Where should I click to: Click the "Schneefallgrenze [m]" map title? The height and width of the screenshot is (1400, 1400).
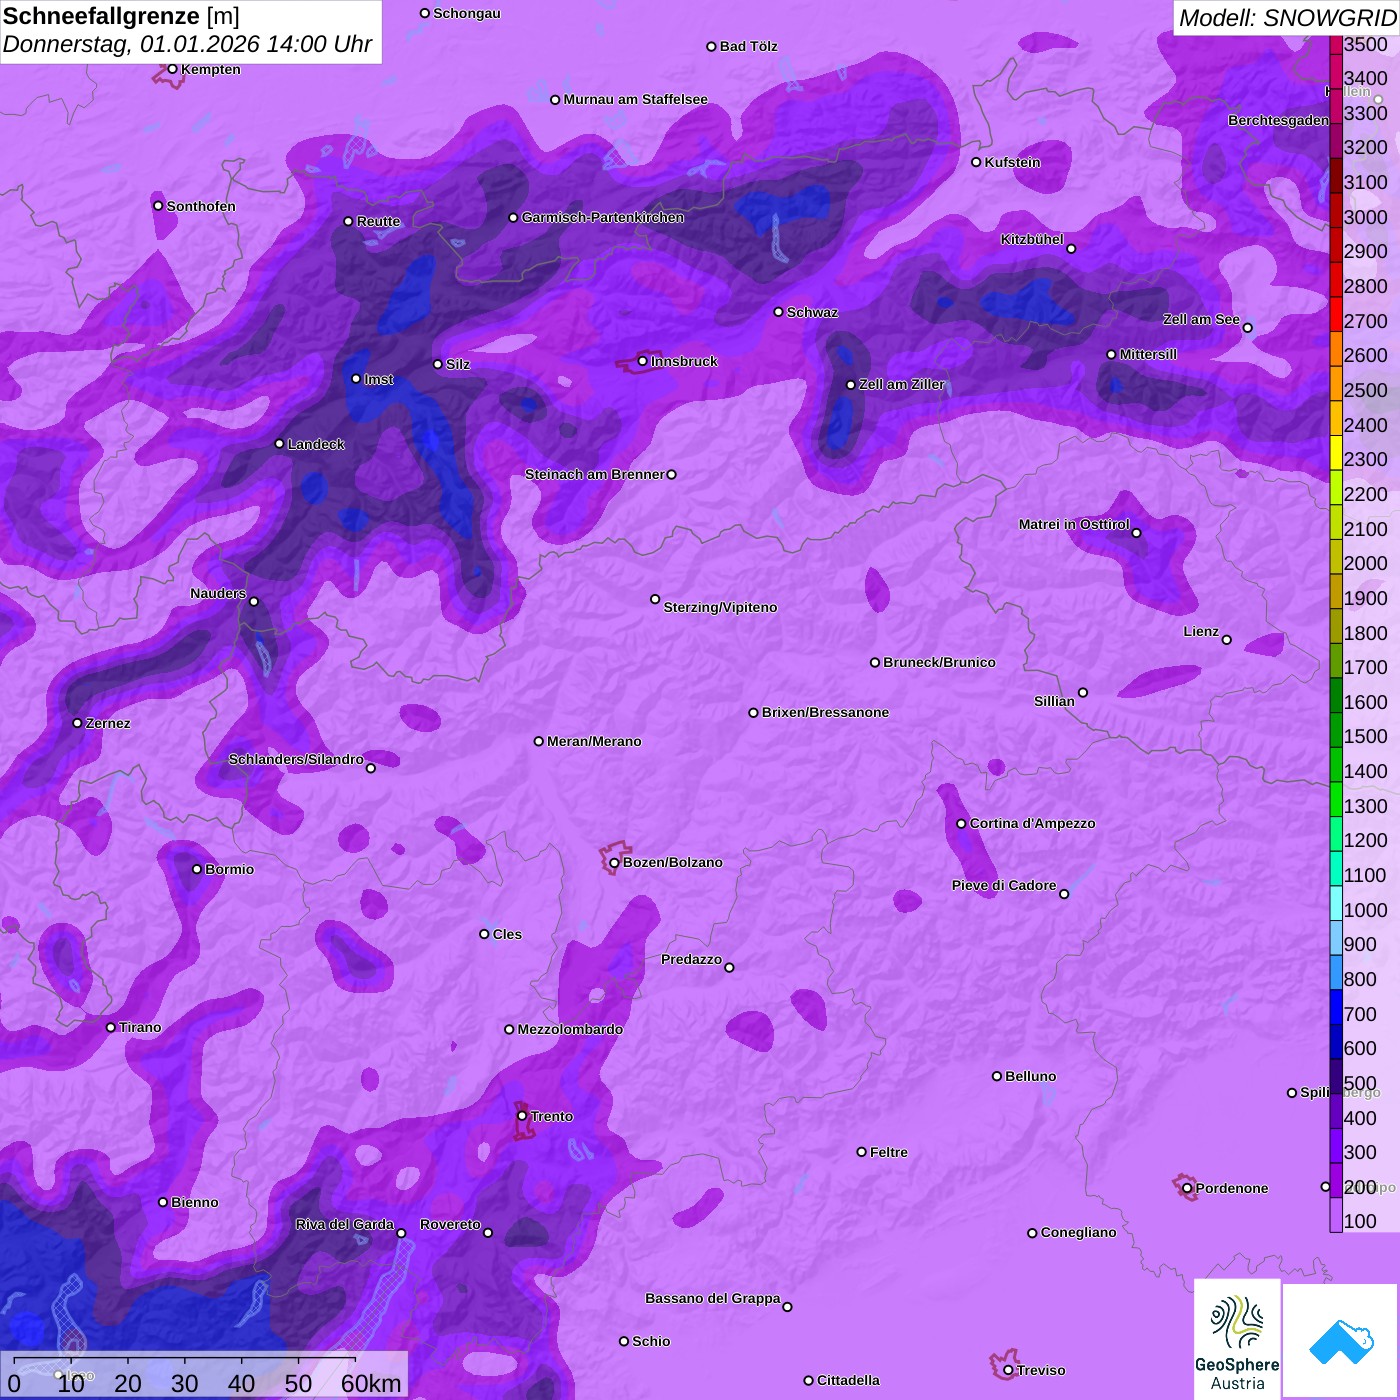pos(121,16)
